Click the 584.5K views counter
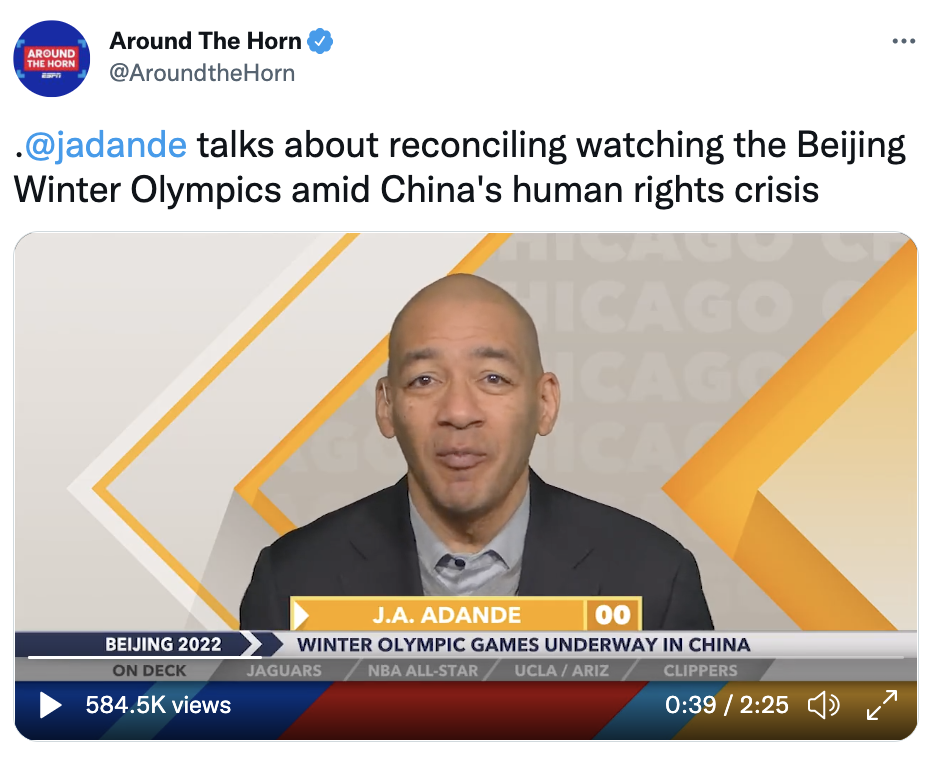This screenshot has height=764, width=934. pos(158,705)
